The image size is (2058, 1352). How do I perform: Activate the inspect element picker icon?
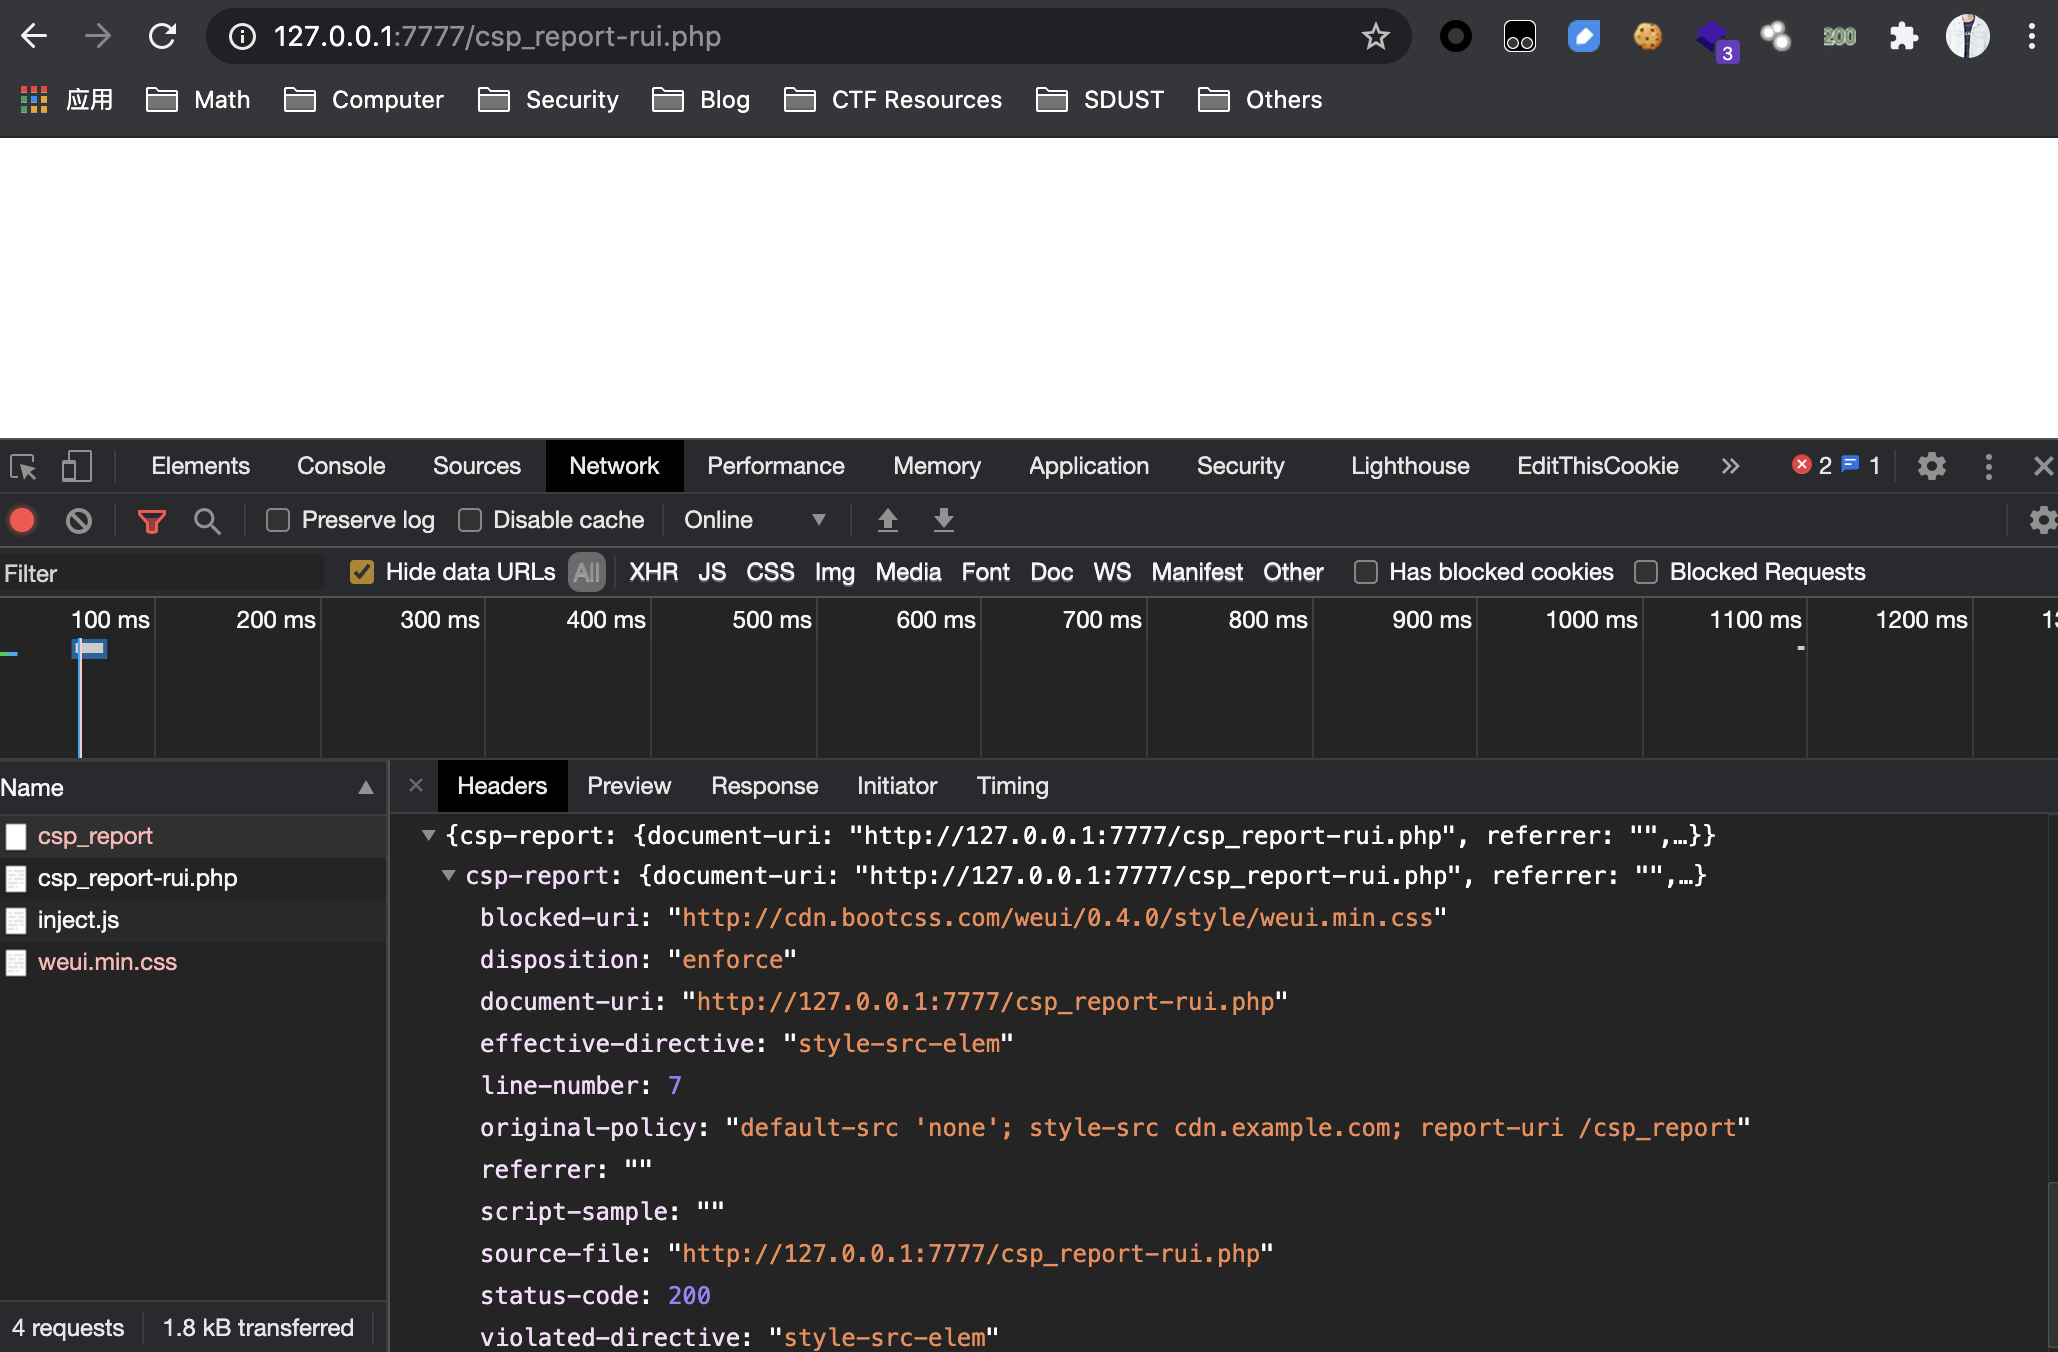click(x=23, y=466)
